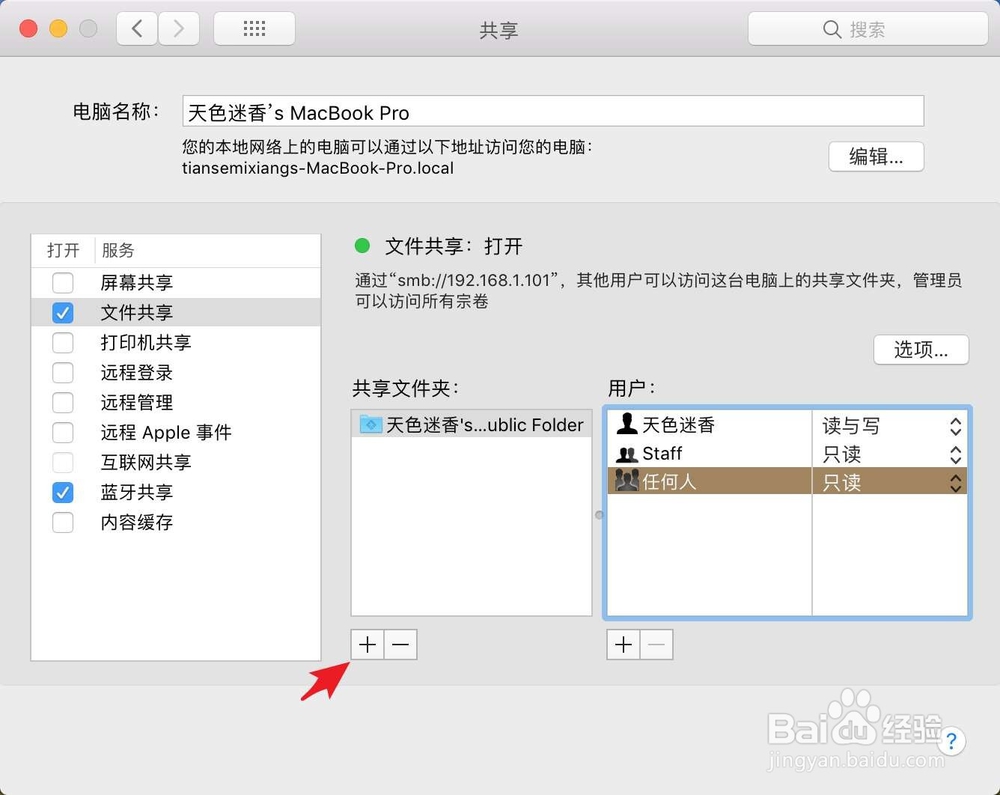The height and width of the screenshot is (795, 1000).
Task: Click the 天色迷香 user icon in users list
Action: pyautogui.click(x=627, y=424)
